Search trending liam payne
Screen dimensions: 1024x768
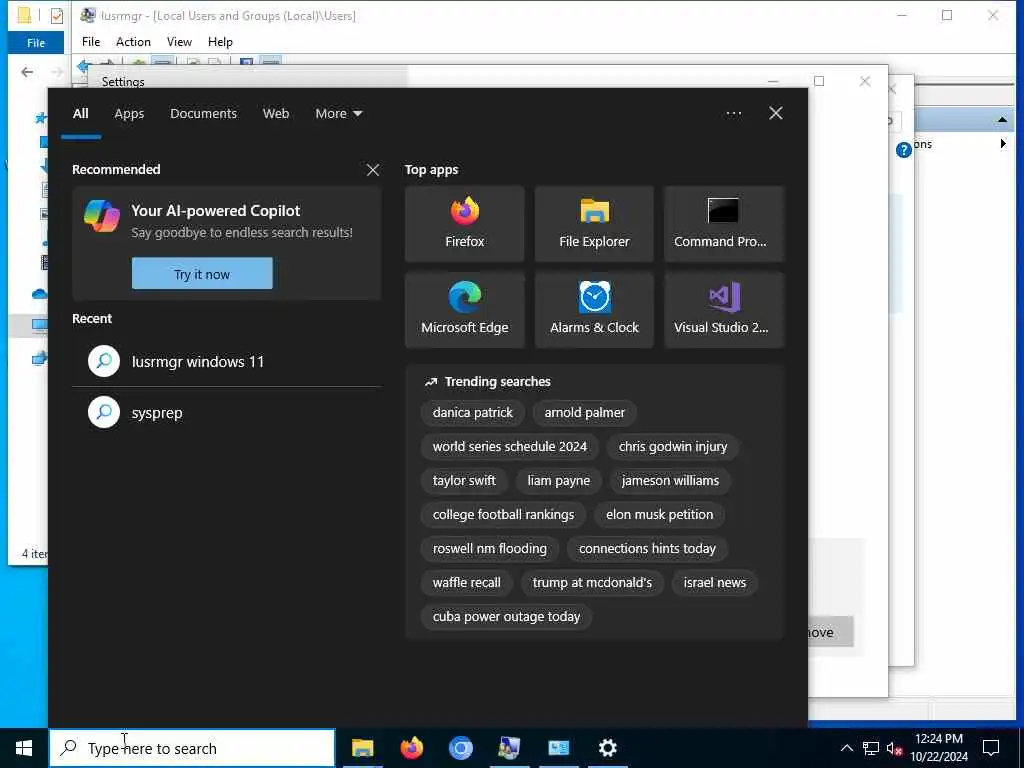[558, 481]
